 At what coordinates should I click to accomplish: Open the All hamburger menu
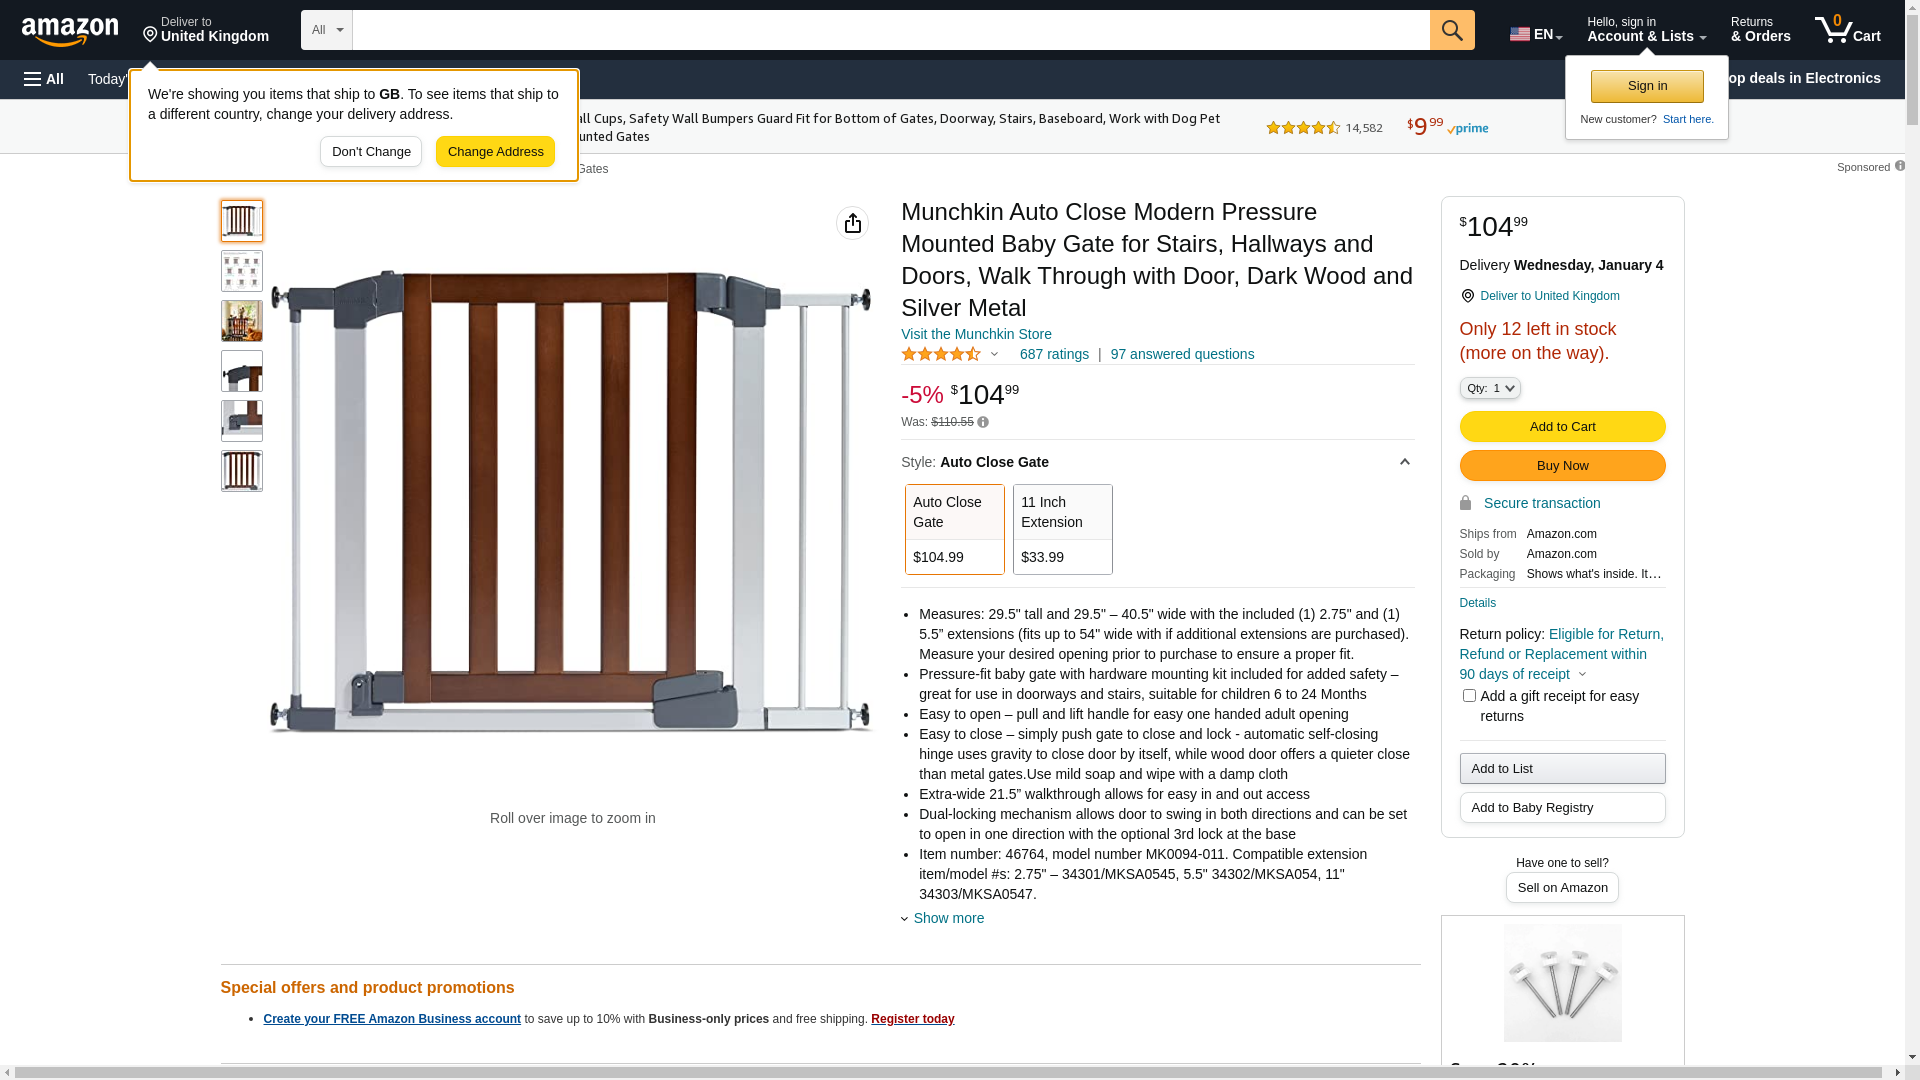click(x=44, y=79)
